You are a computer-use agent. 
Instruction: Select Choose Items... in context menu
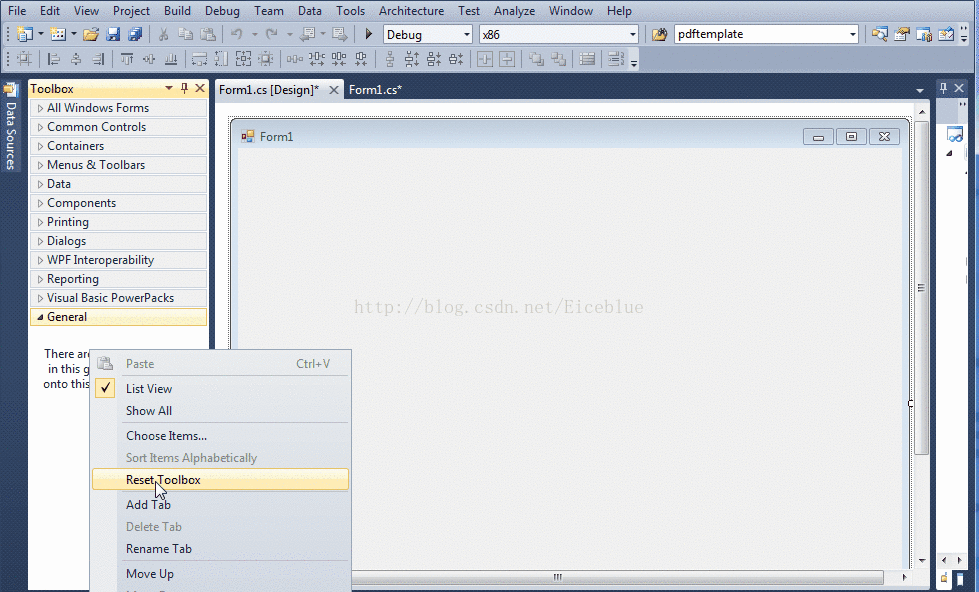tap(220, 436)
